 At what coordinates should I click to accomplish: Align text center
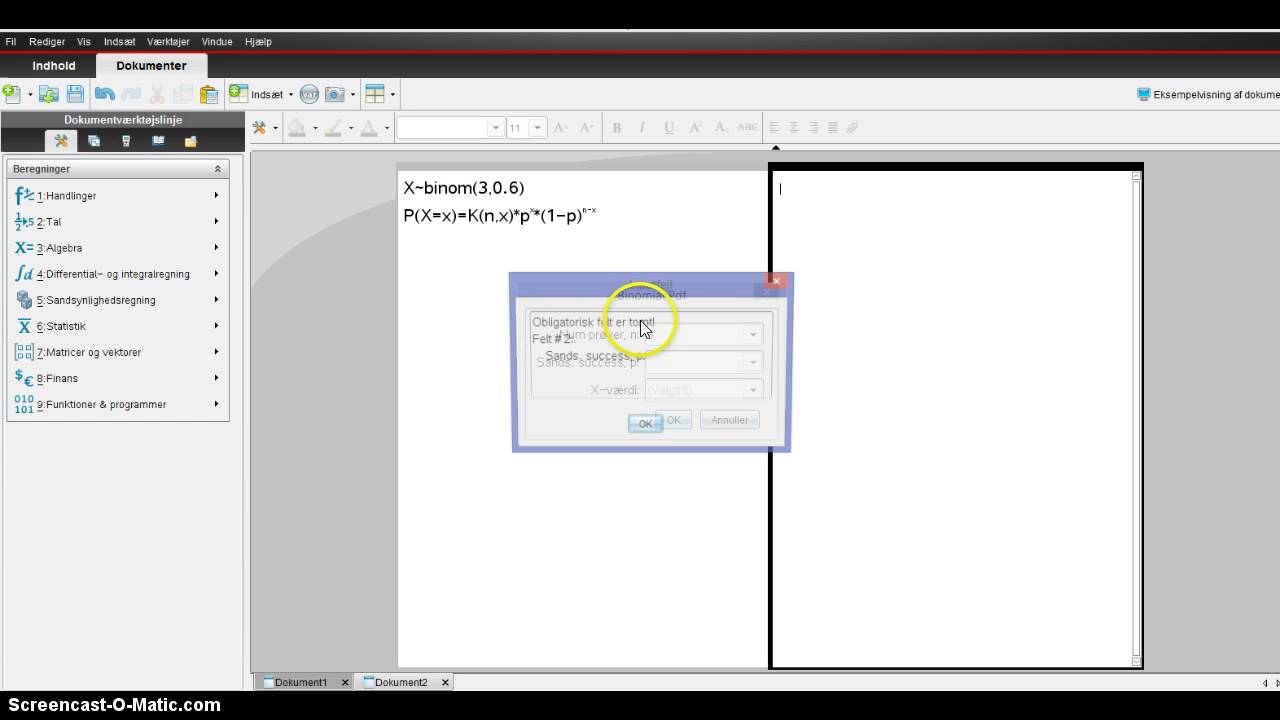coord(794,127)
